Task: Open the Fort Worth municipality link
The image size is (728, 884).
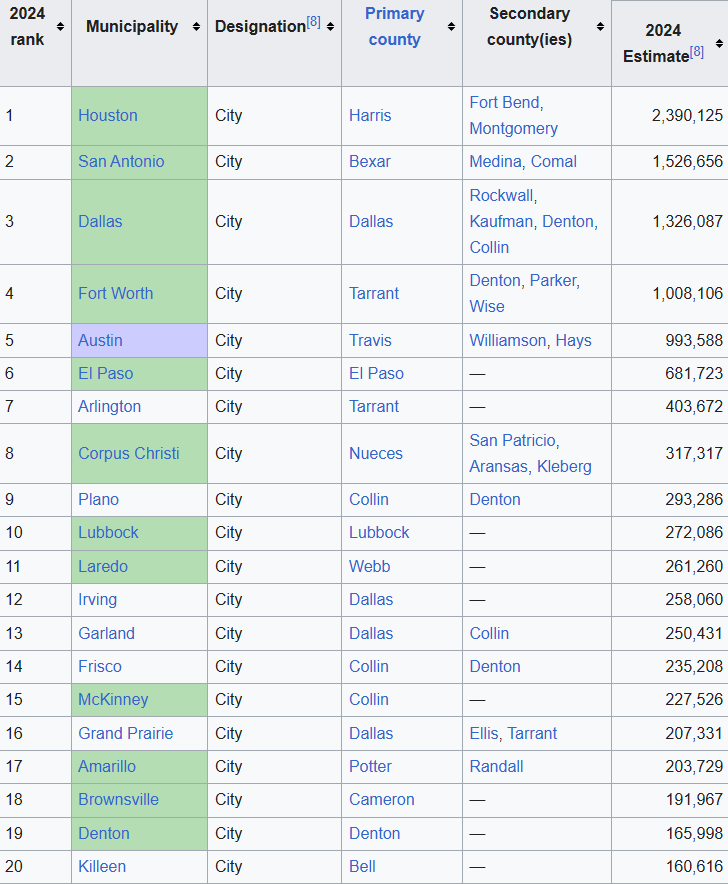Action: [116, 294]
